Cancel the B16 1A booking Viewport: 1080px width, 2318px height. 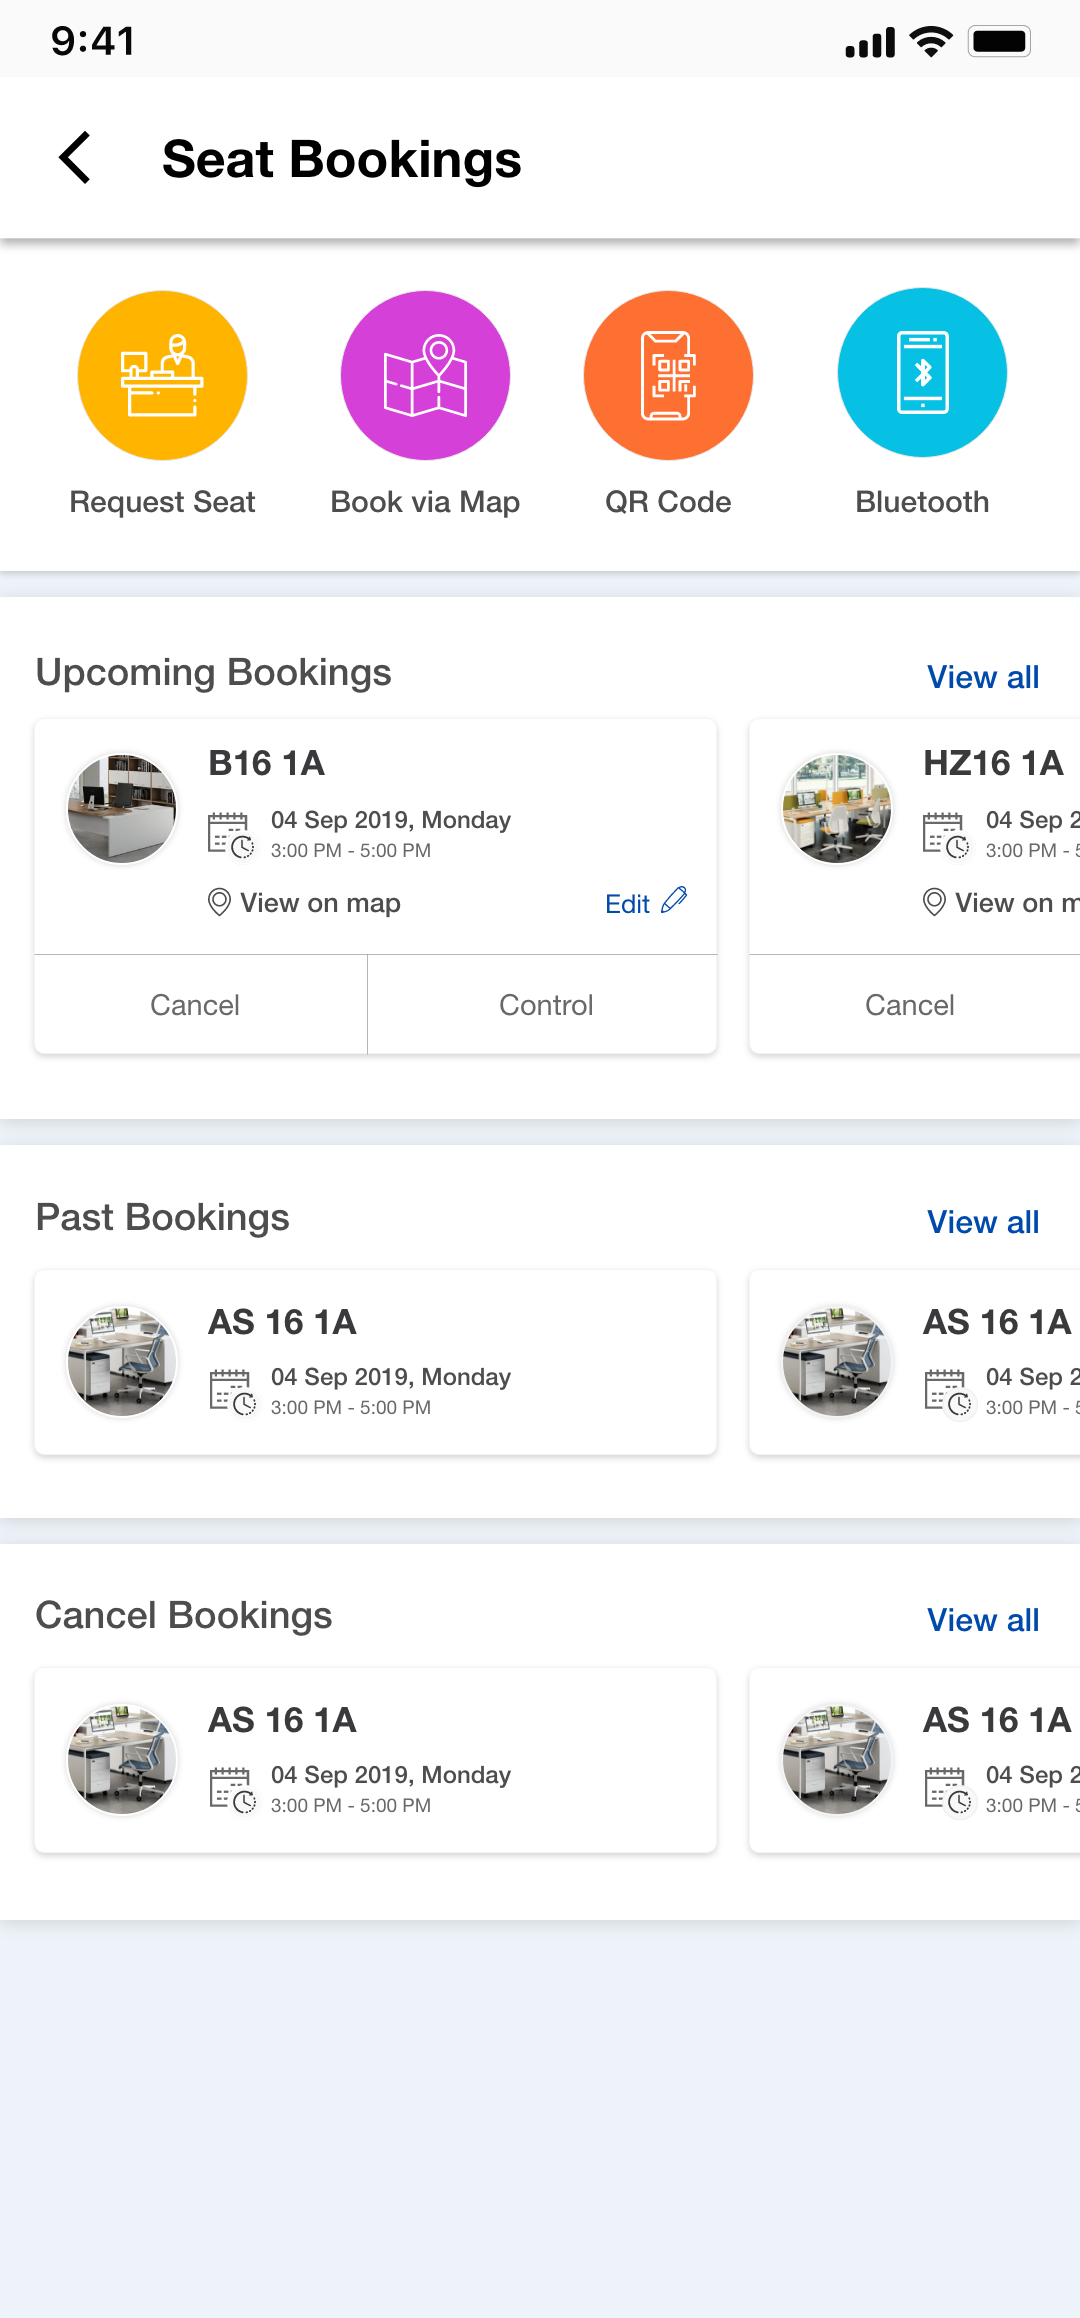click(x=195, y=1005)
